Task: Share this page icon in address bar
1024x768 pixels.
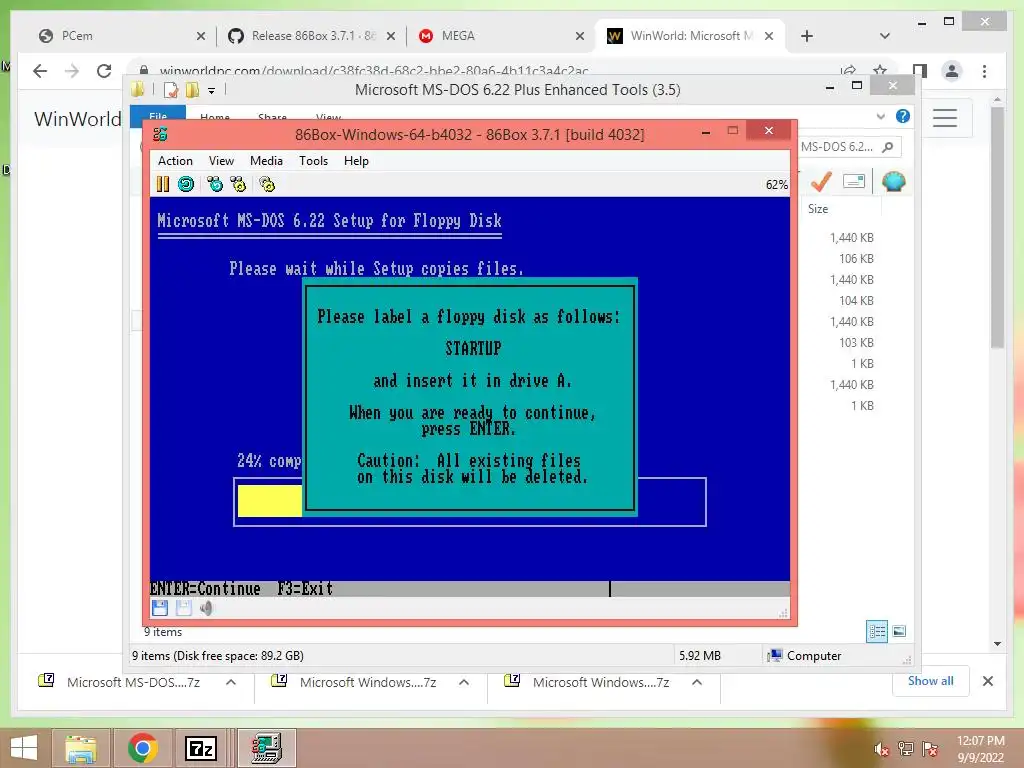Action: pos(848,70)
